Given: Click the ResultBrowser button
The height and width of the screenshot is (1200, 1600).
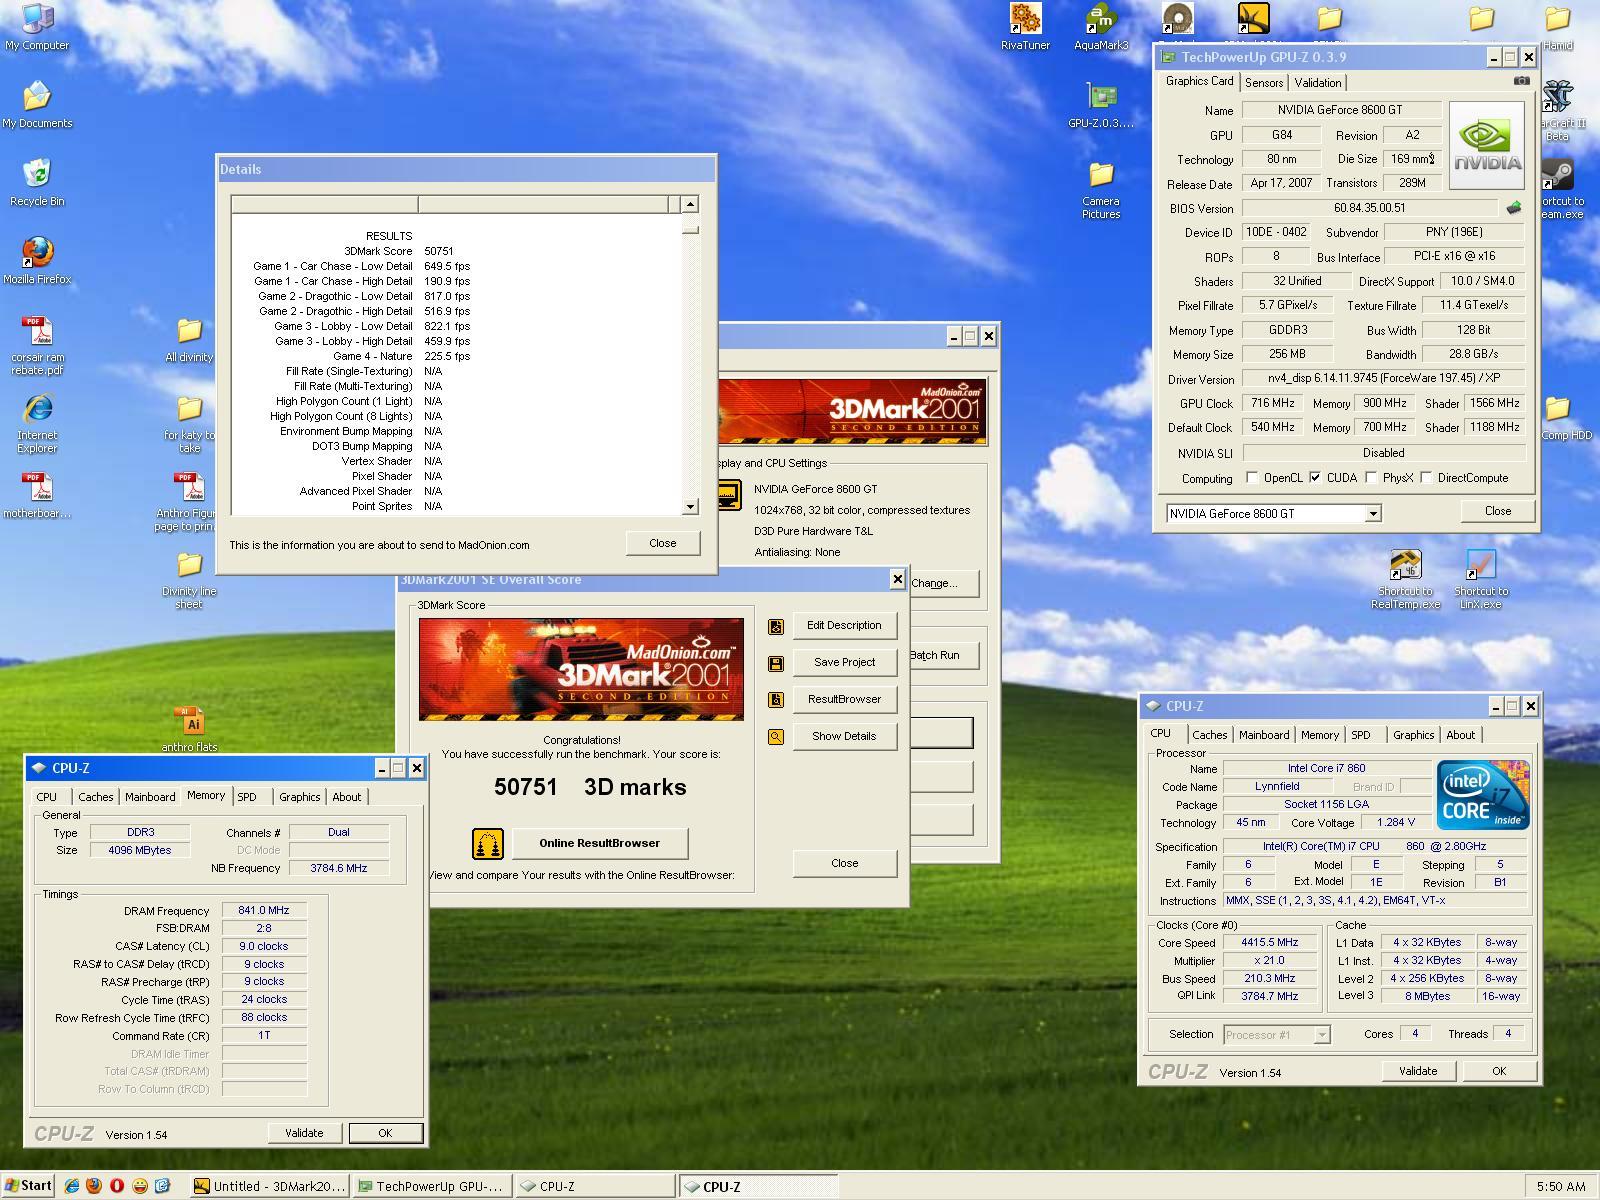Looking at the screenshot, I should click(x=844, y=699).
